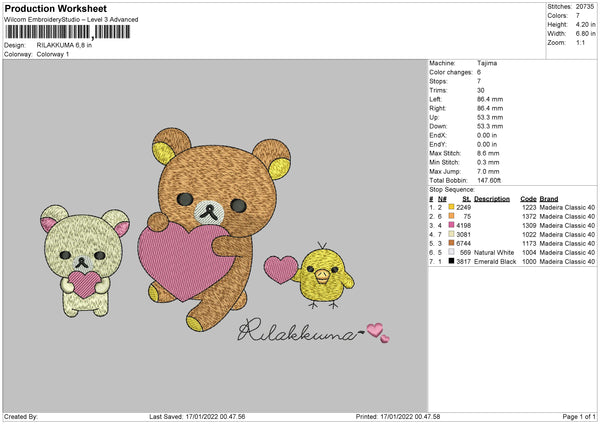Click the yellow chick in preview

click(x=325, y=276)
